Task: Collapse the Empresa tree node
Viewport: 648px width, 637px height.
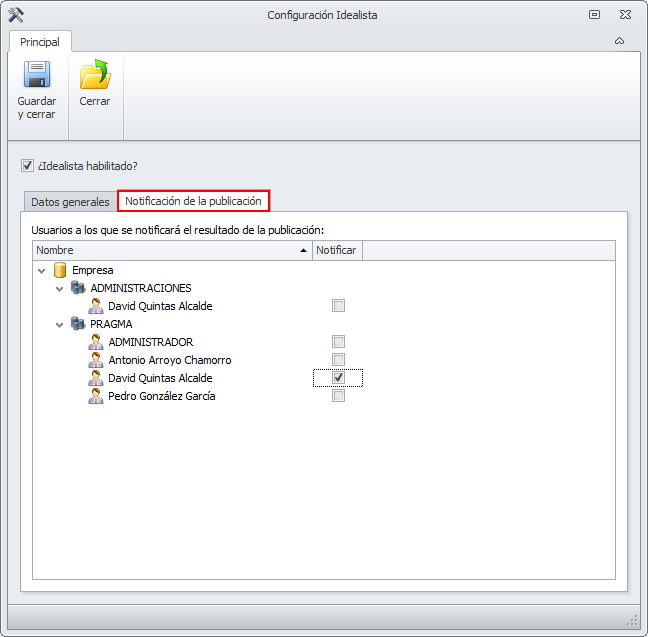Action: pyautogui.click(x=41, y=271)
